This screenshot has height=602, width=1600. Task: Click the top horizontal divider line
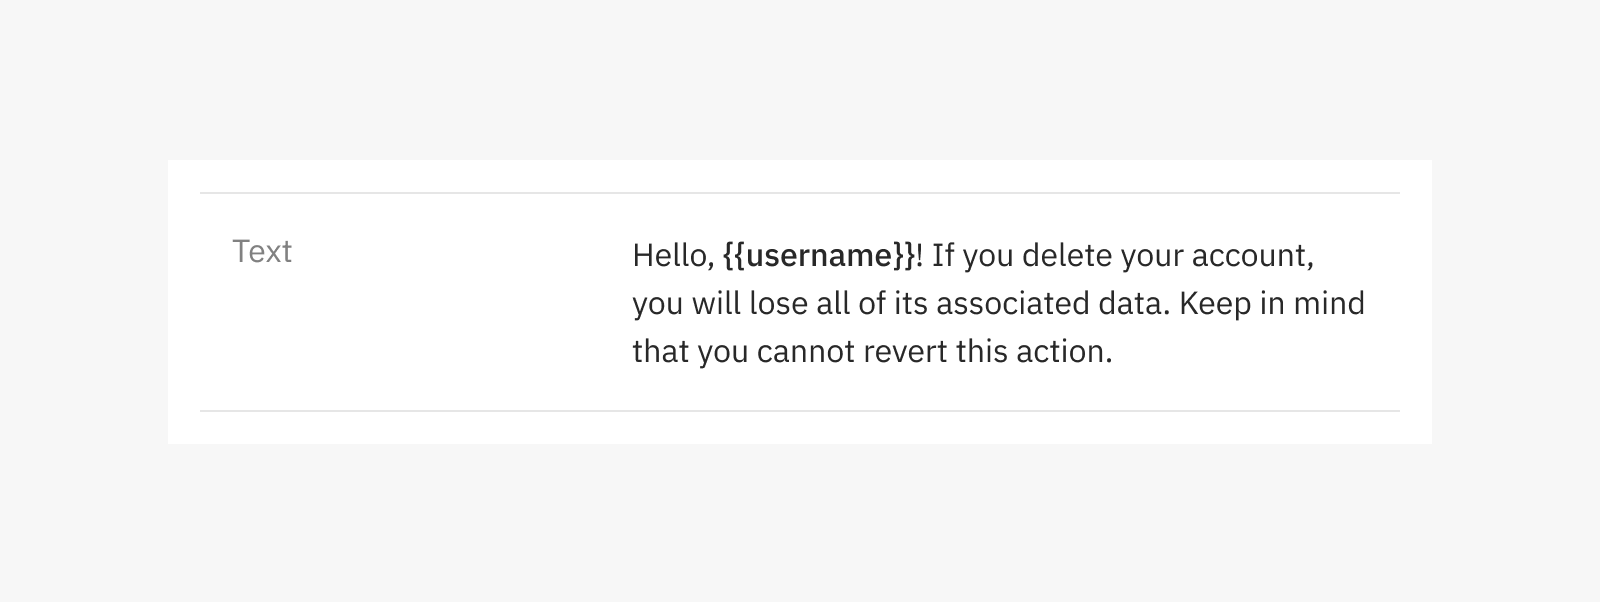coord(800,193)
